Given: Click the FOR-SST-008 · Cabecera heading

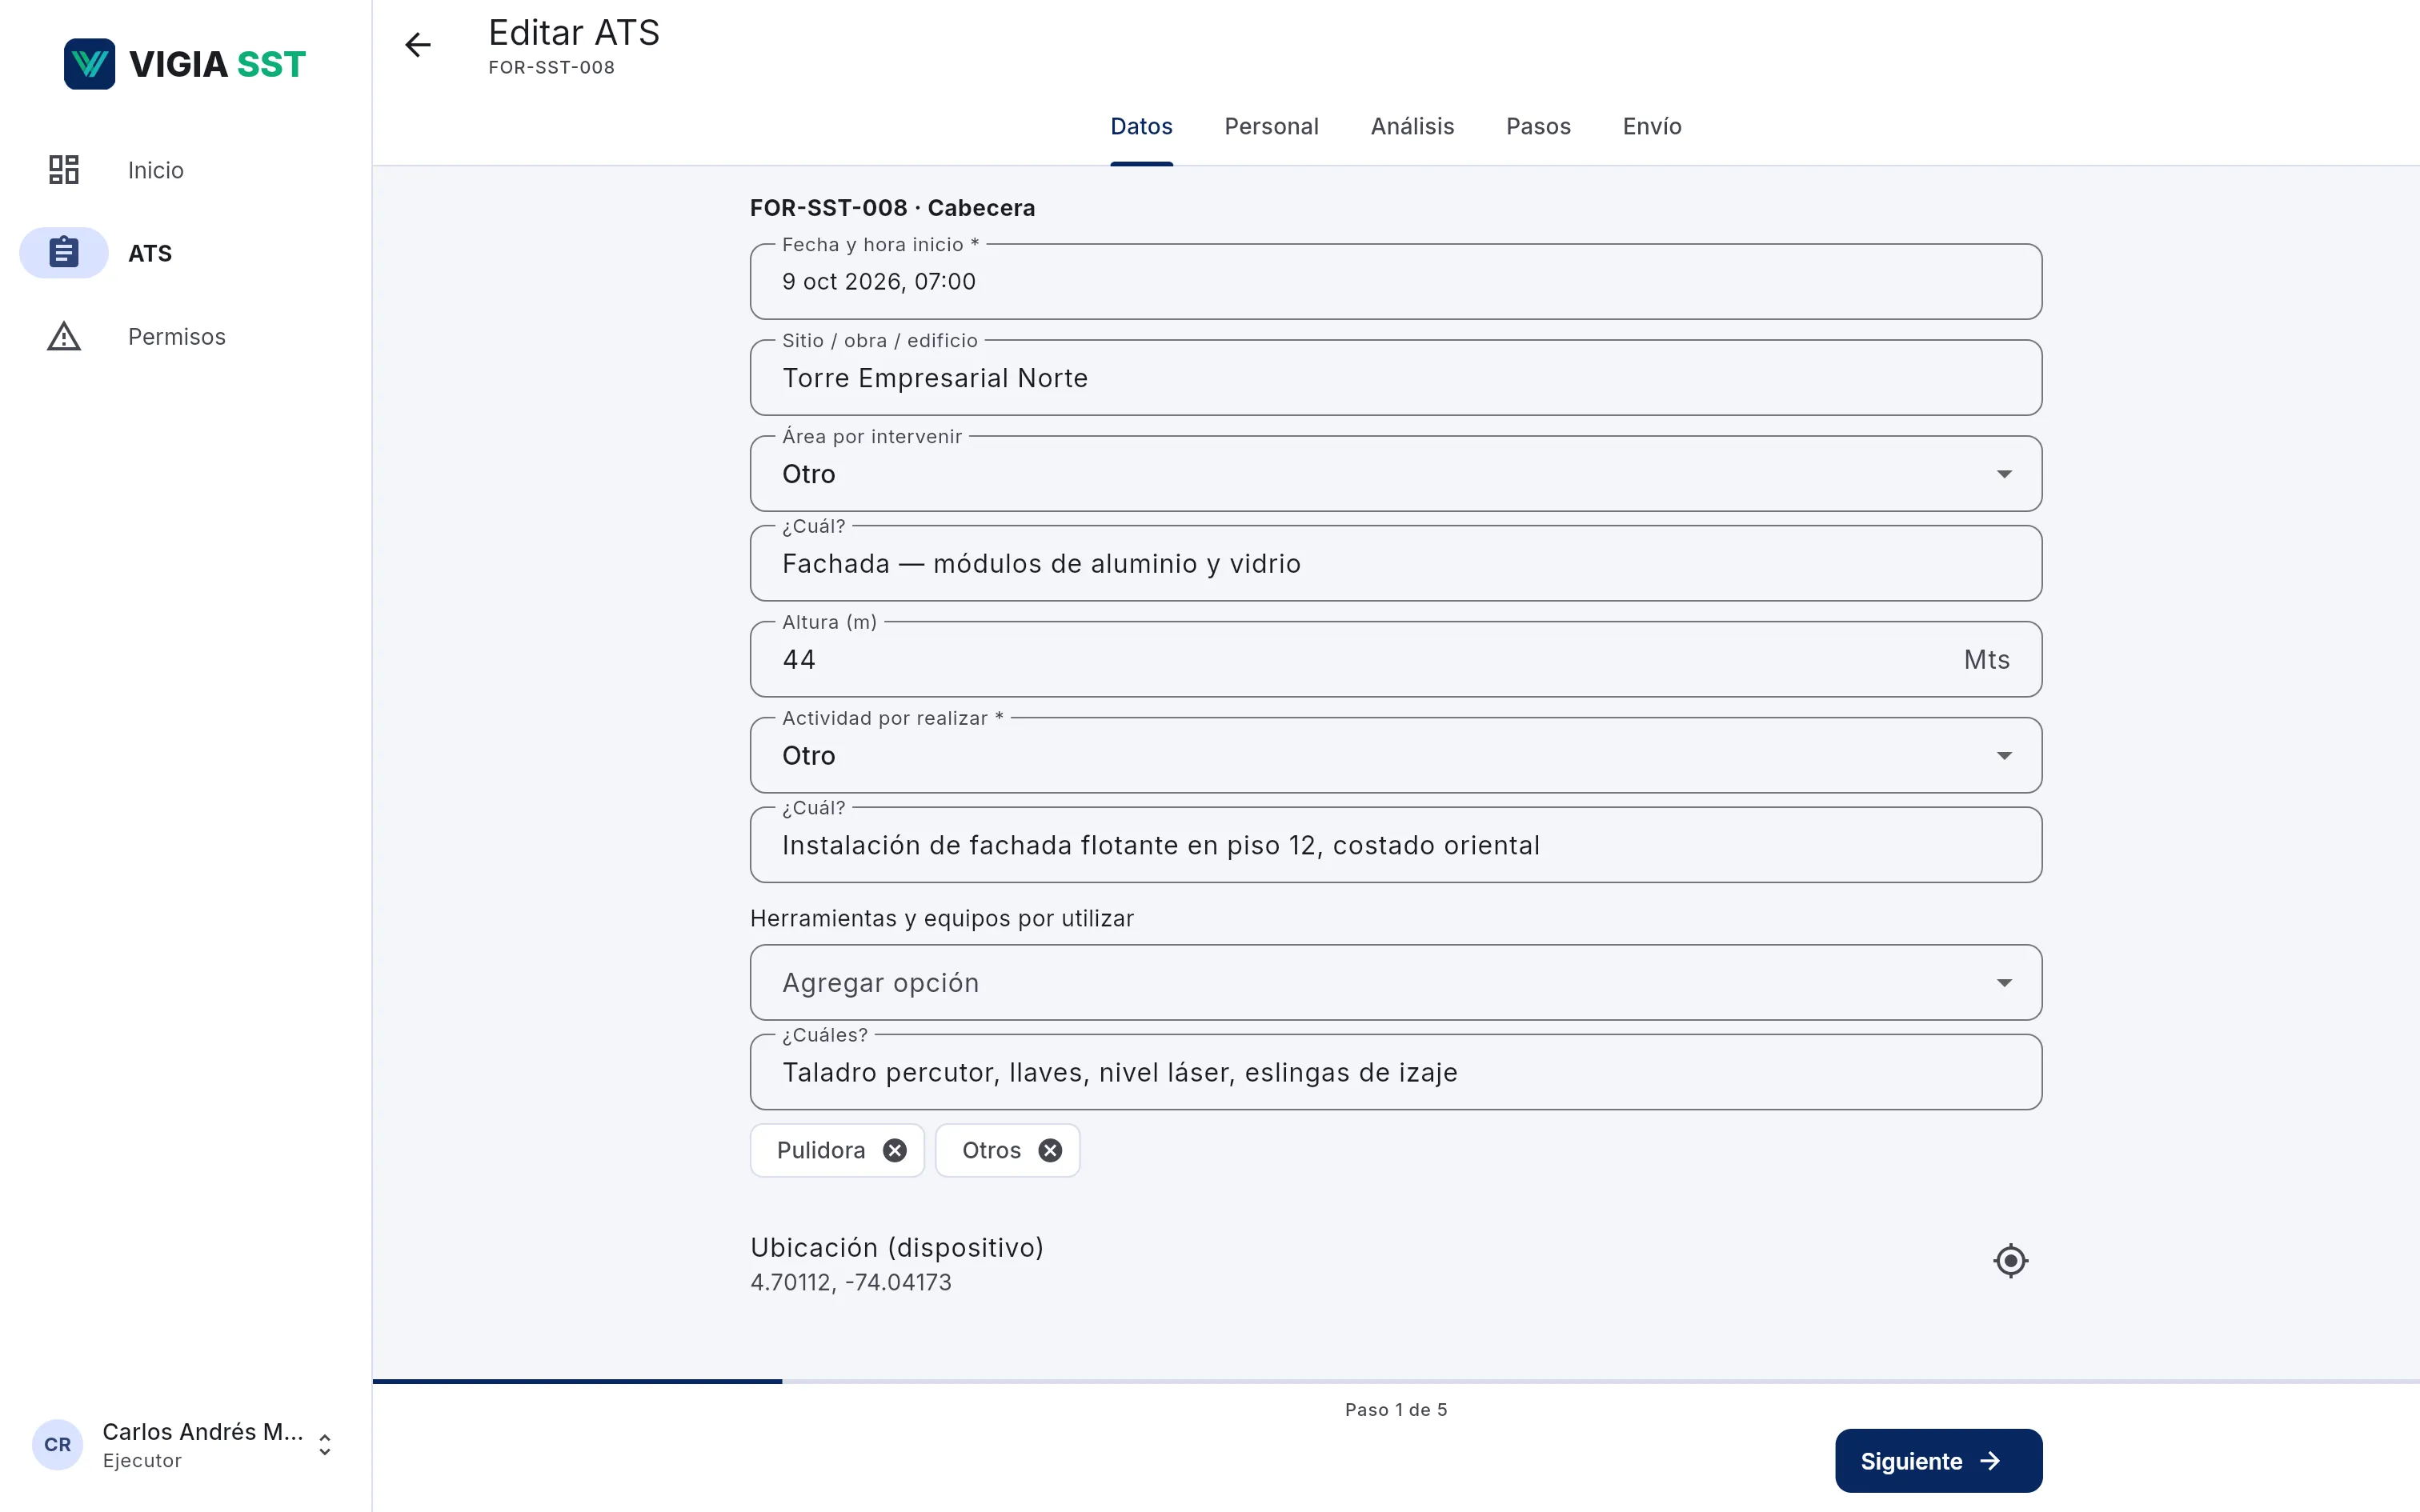Looking at the screenshot, I should coord(892,208).
